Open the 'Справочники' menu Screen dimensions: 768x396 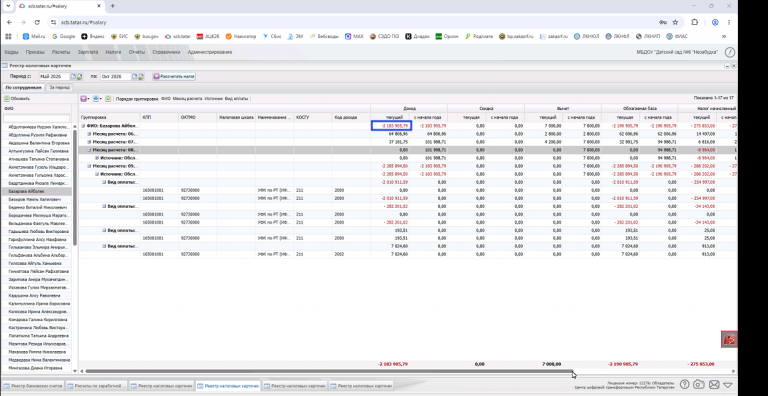[x=166, y=52]
